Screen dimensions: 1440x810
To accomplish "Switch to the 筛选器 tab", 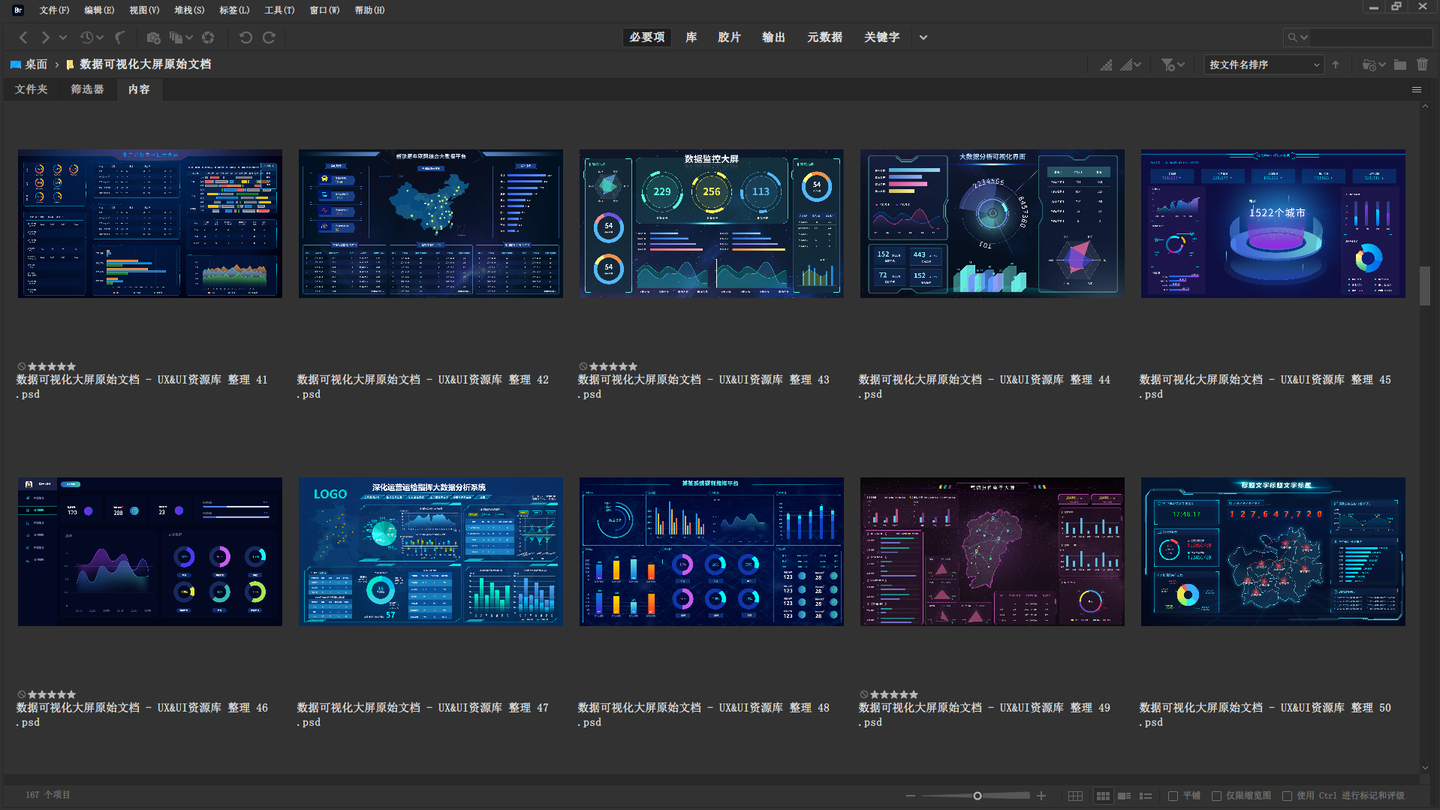I will point(87,89).
